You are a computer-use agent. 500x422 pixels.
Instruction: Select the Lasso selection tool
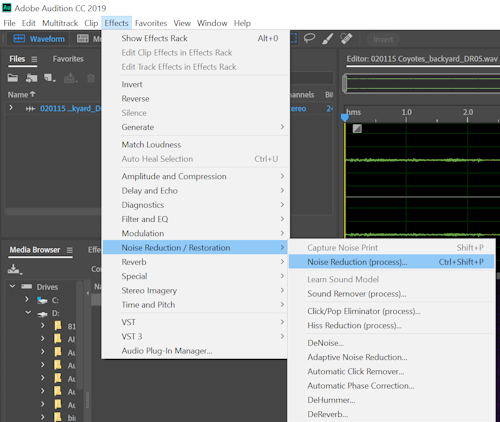[309, 38]
